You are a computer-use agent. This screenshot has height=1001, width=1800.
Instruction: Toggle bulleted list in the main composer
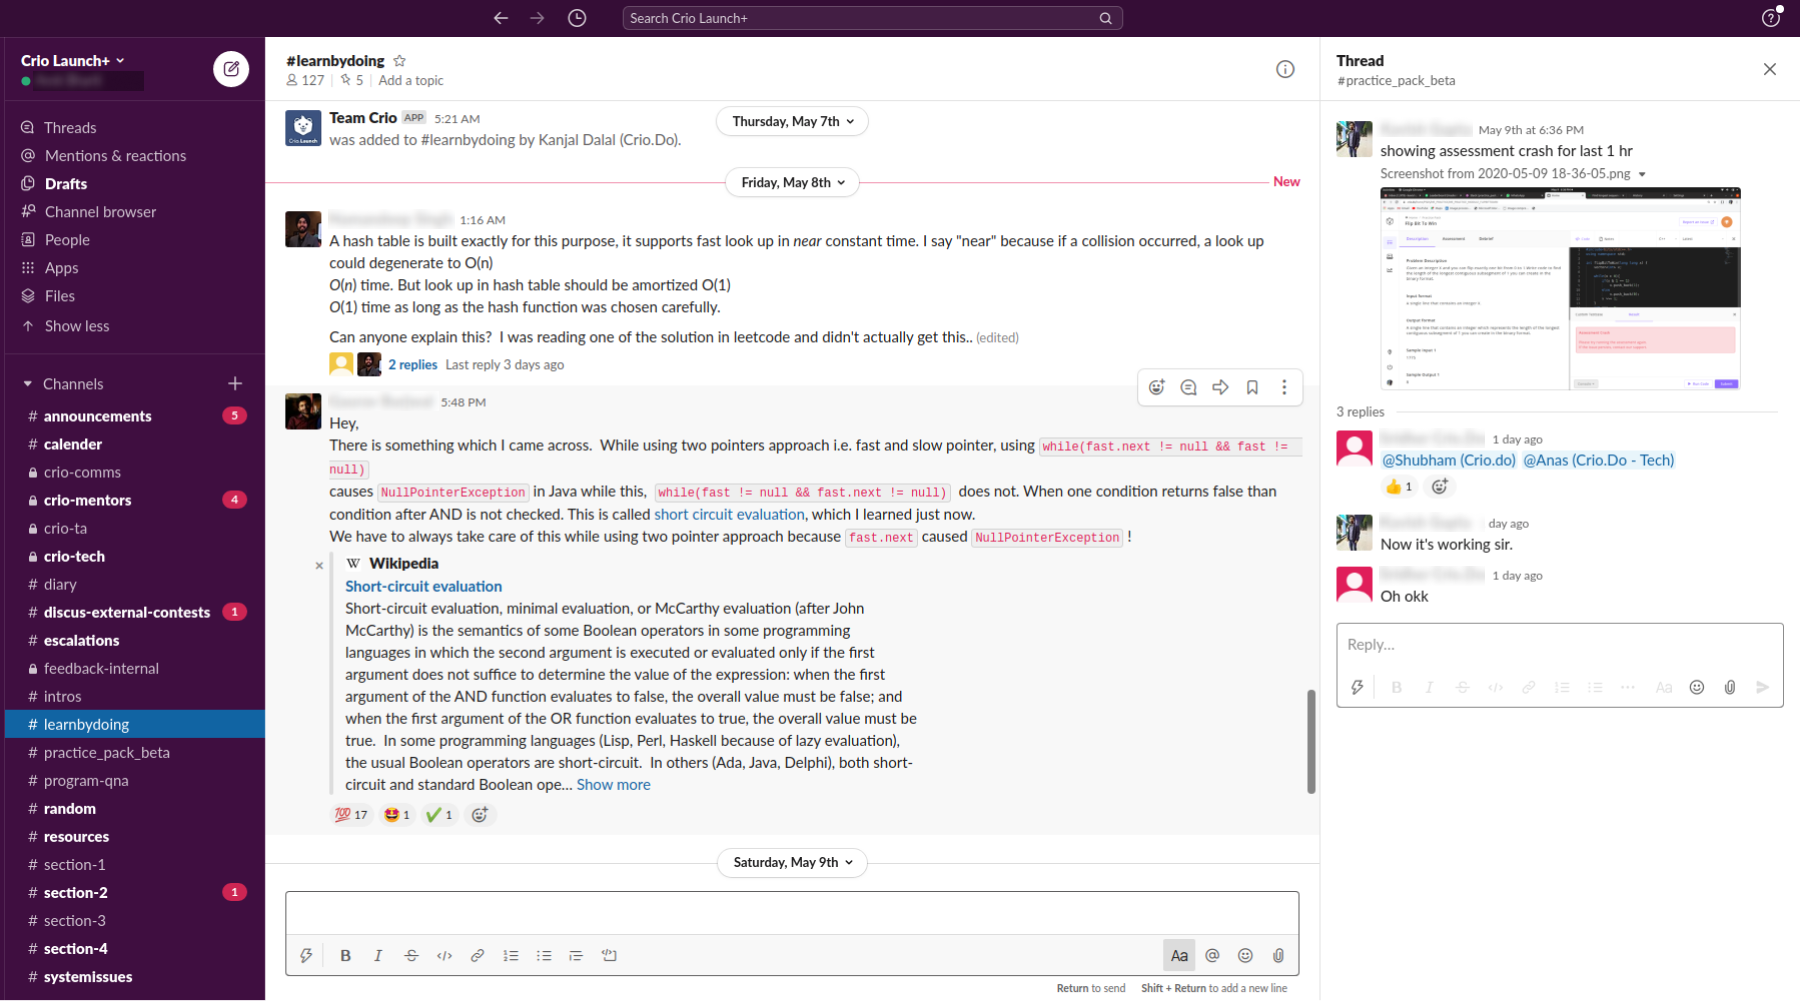pos(543,956)
